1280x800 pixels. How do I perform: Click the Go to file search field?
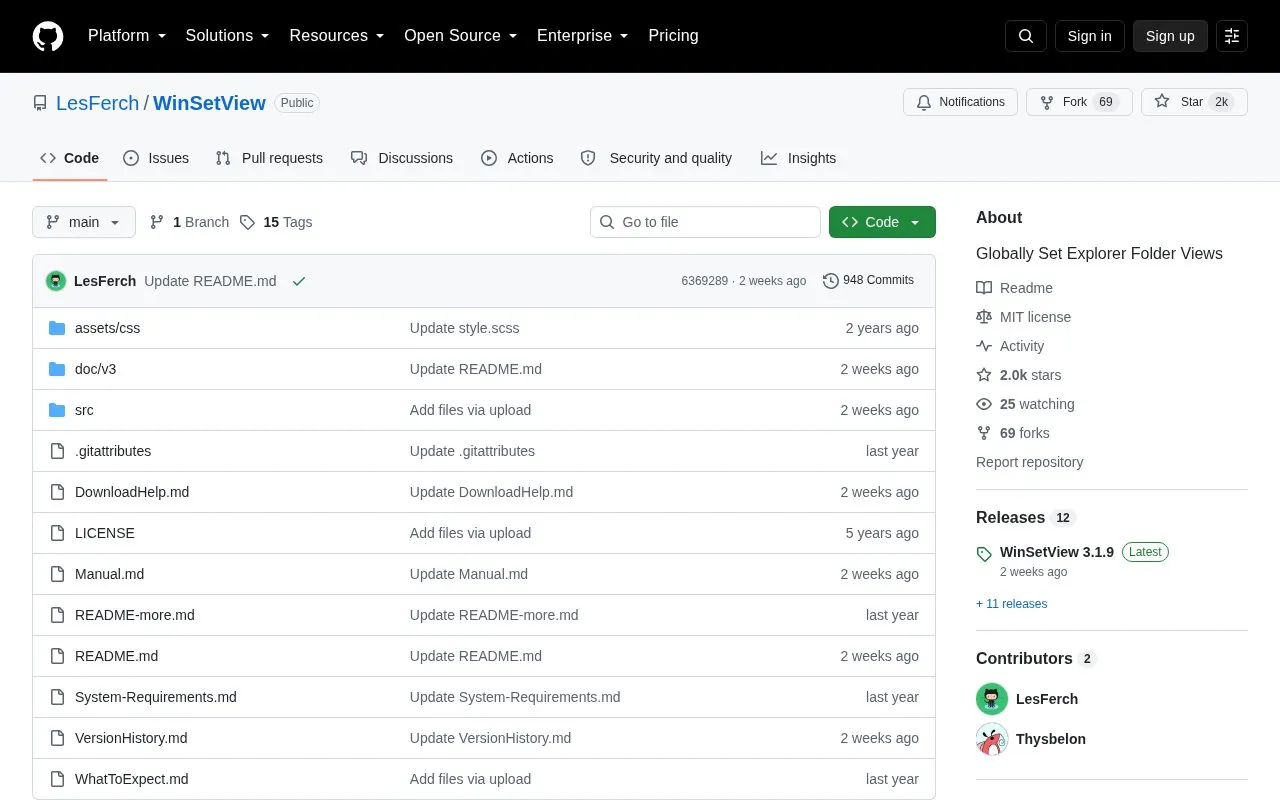(x=705, y=222)
